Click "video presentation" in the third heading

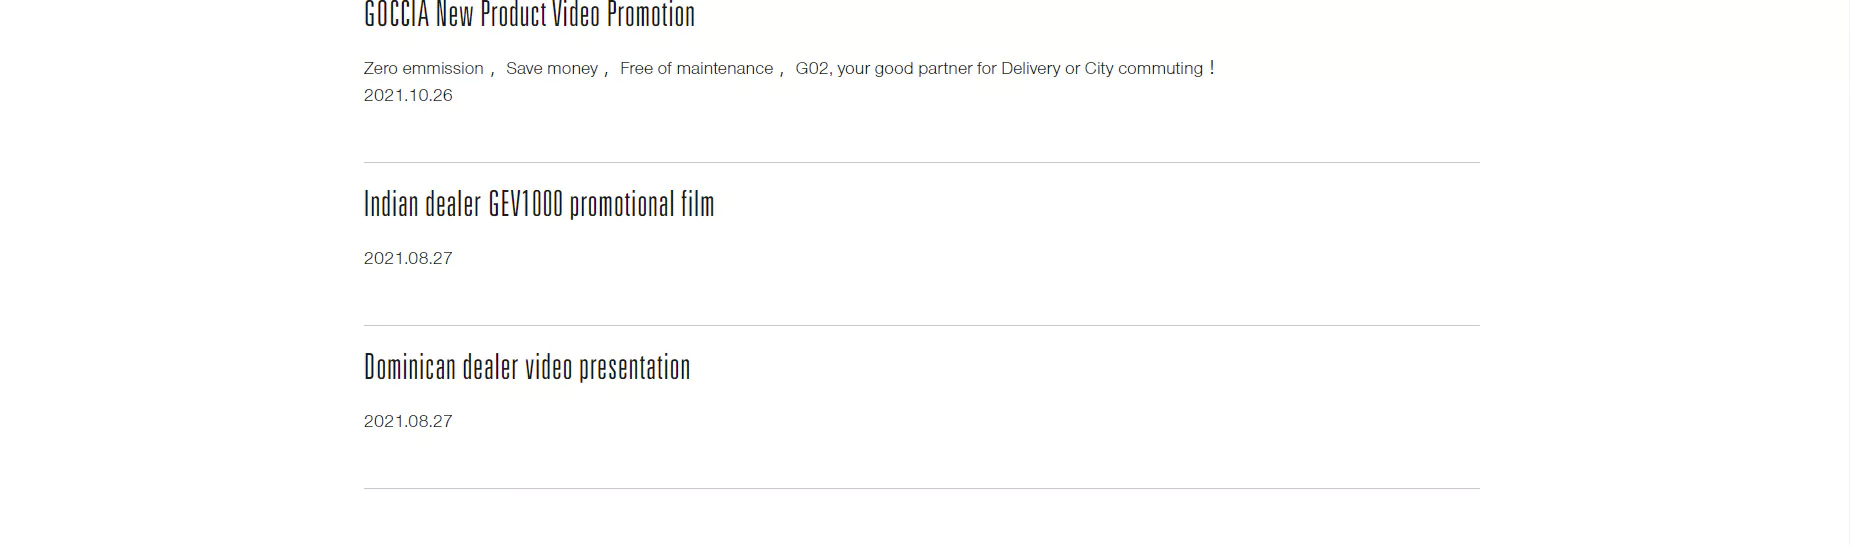point(608,367)
